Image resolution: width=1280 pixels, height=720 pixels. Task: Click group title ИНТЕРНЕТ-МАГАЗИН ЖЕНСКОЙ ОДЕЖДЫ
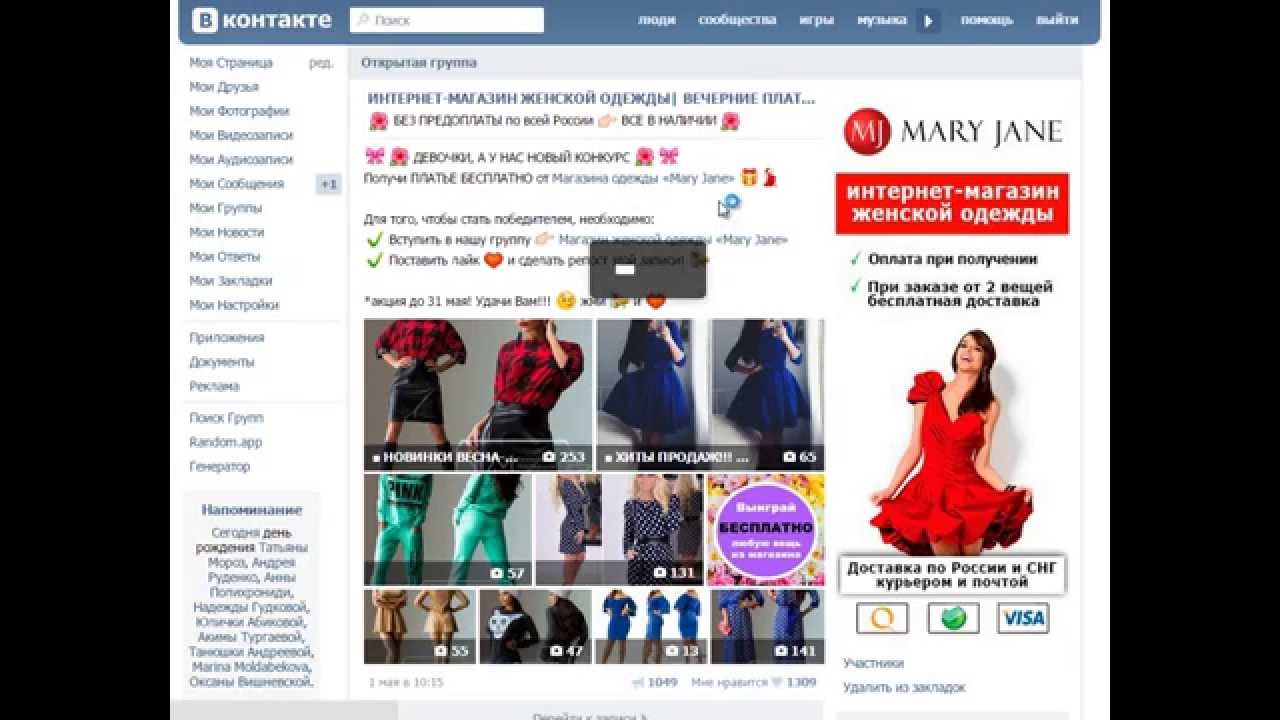(591, 98)
